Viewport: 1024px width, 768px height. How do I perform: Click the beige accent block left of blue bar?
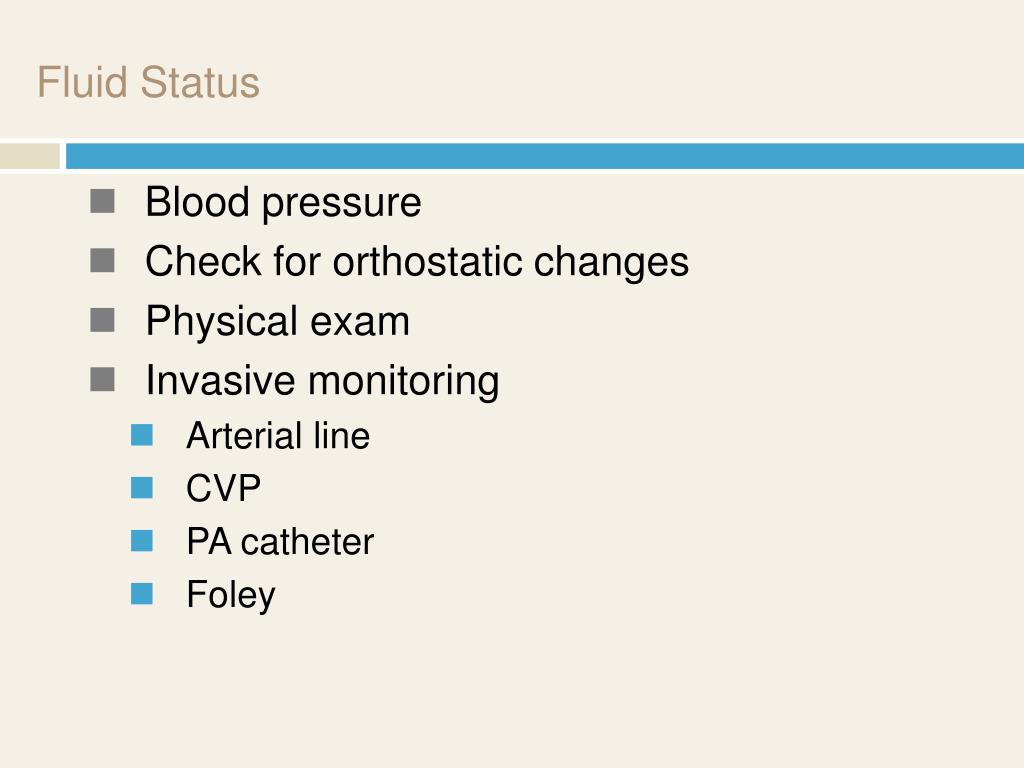[29, 156]
